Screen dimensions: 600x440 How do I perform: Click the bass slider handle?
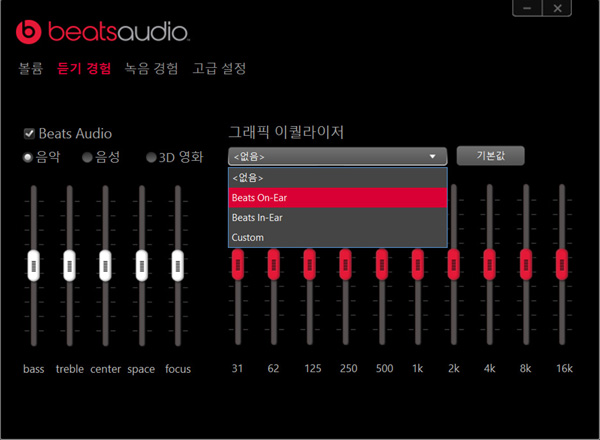click(34, 266)
